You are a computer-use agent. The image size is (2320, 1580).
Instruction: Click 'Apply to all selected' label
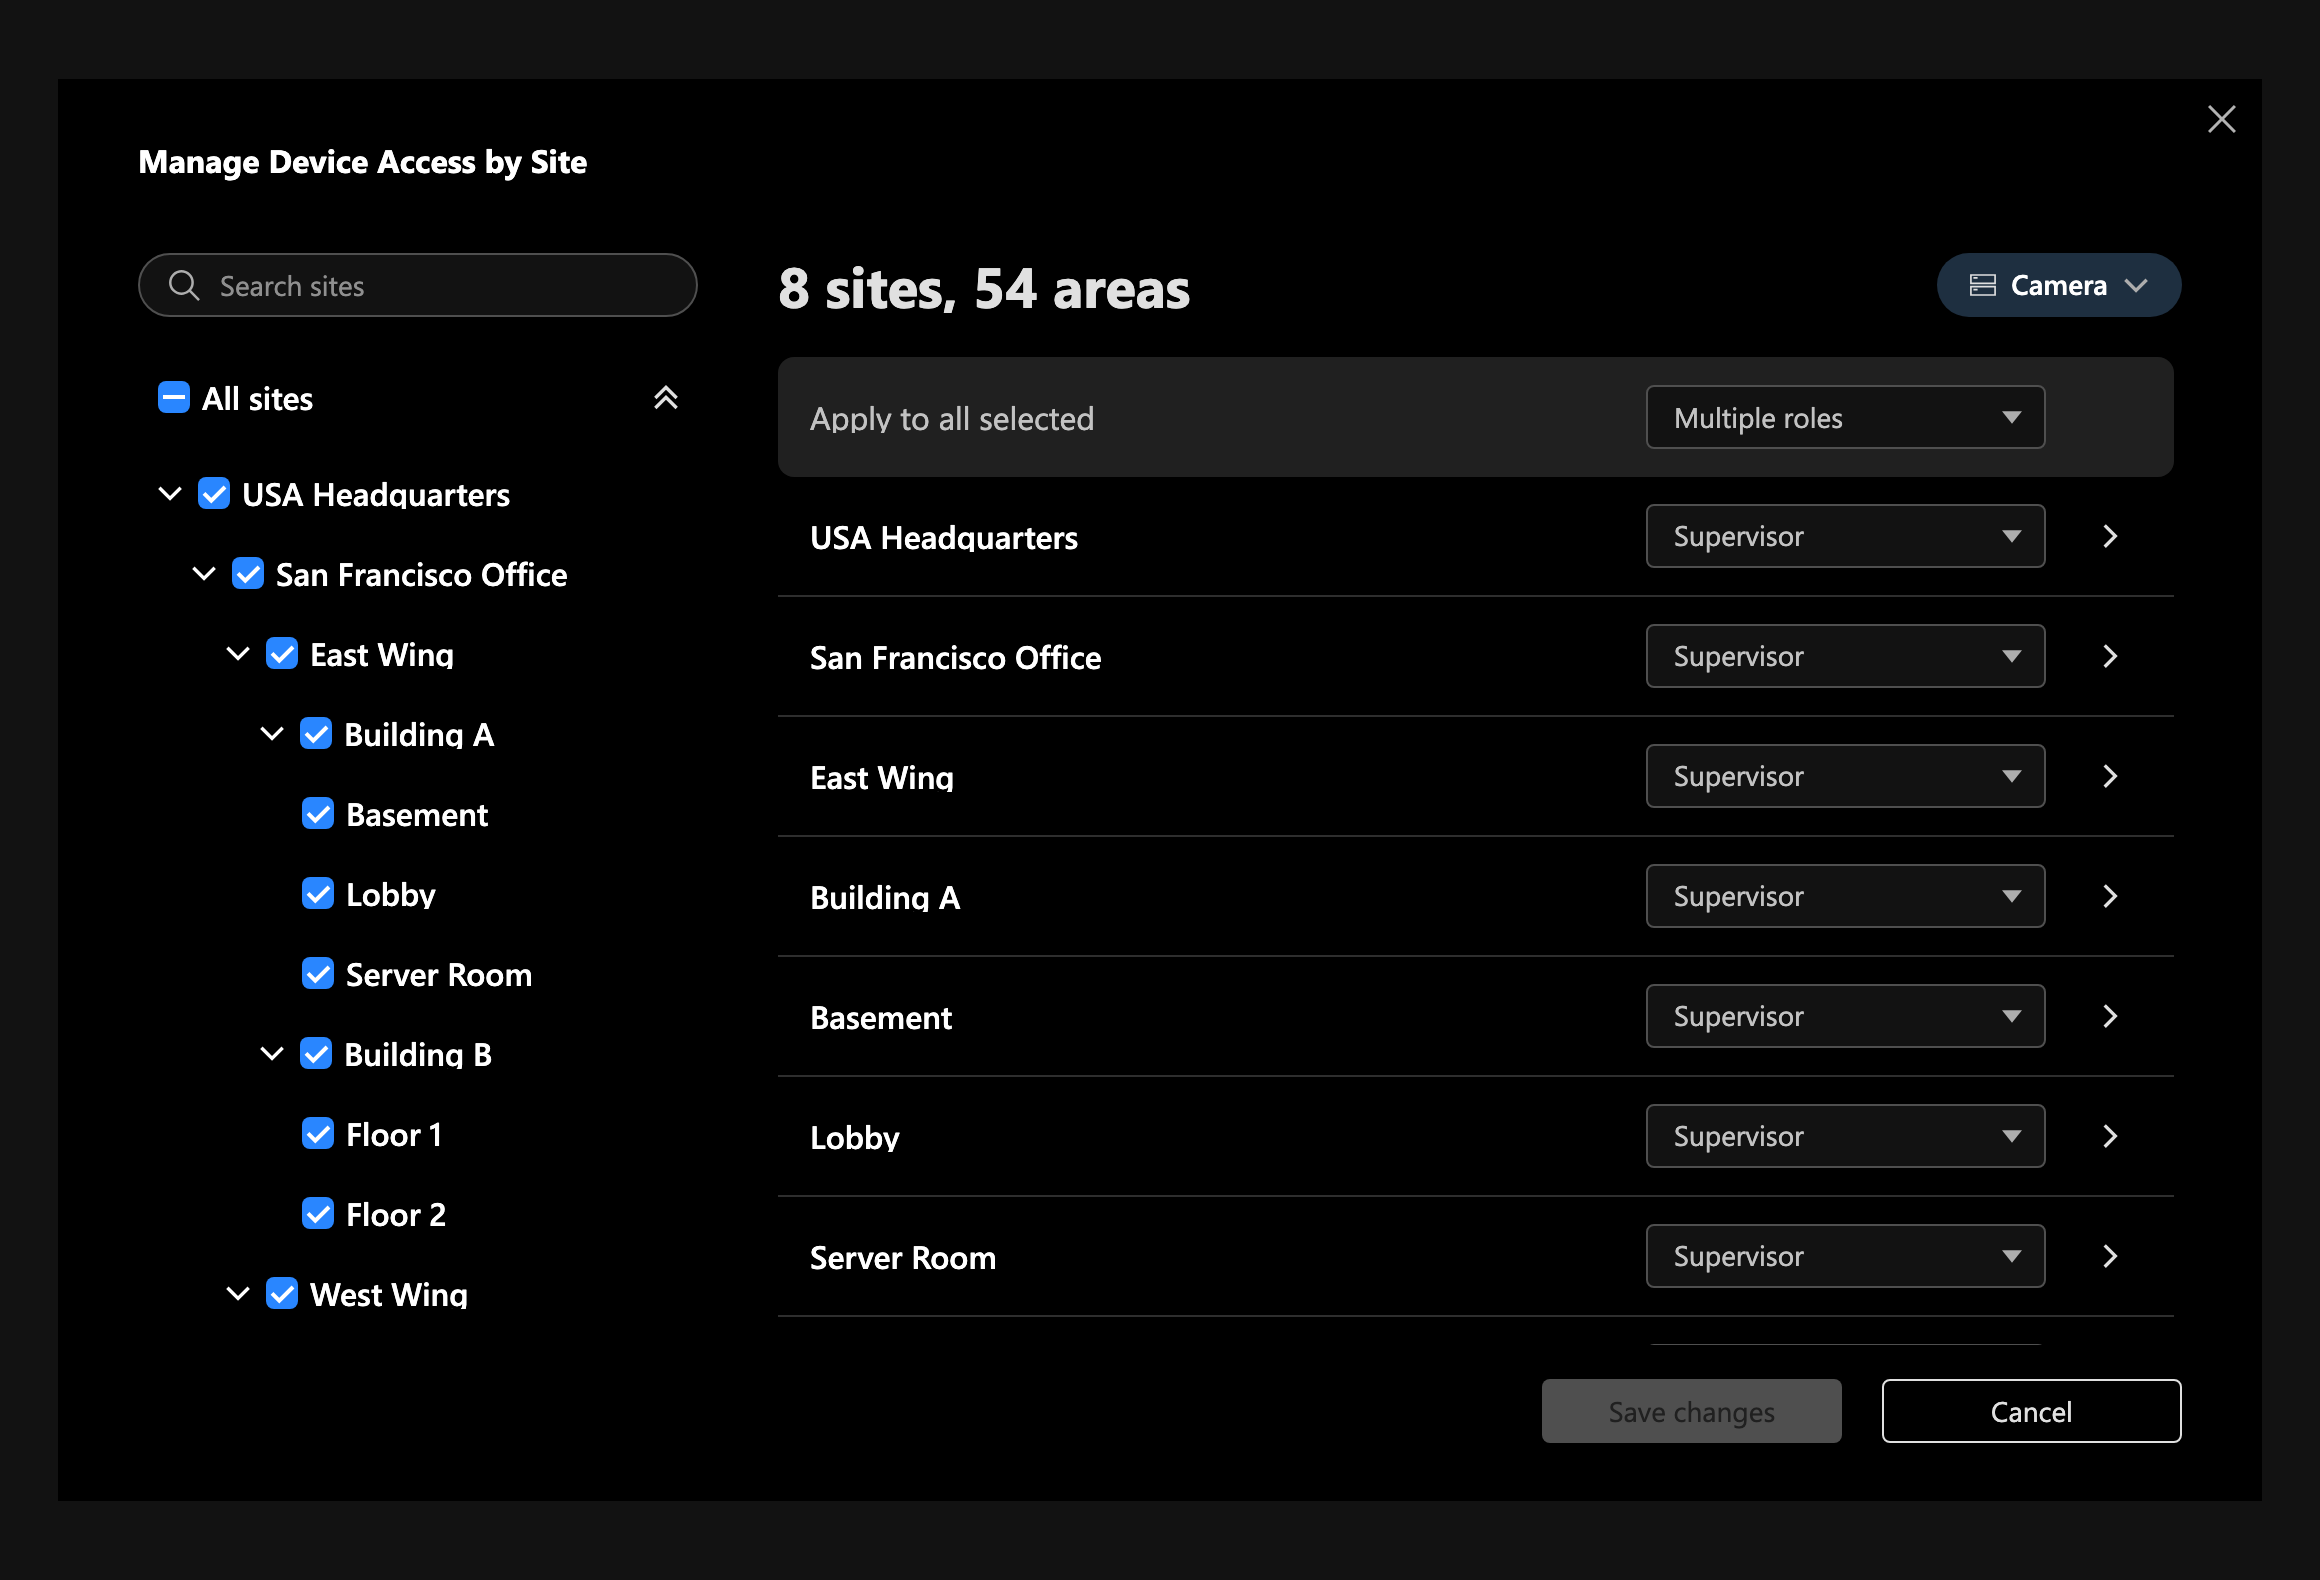(952, 419)
